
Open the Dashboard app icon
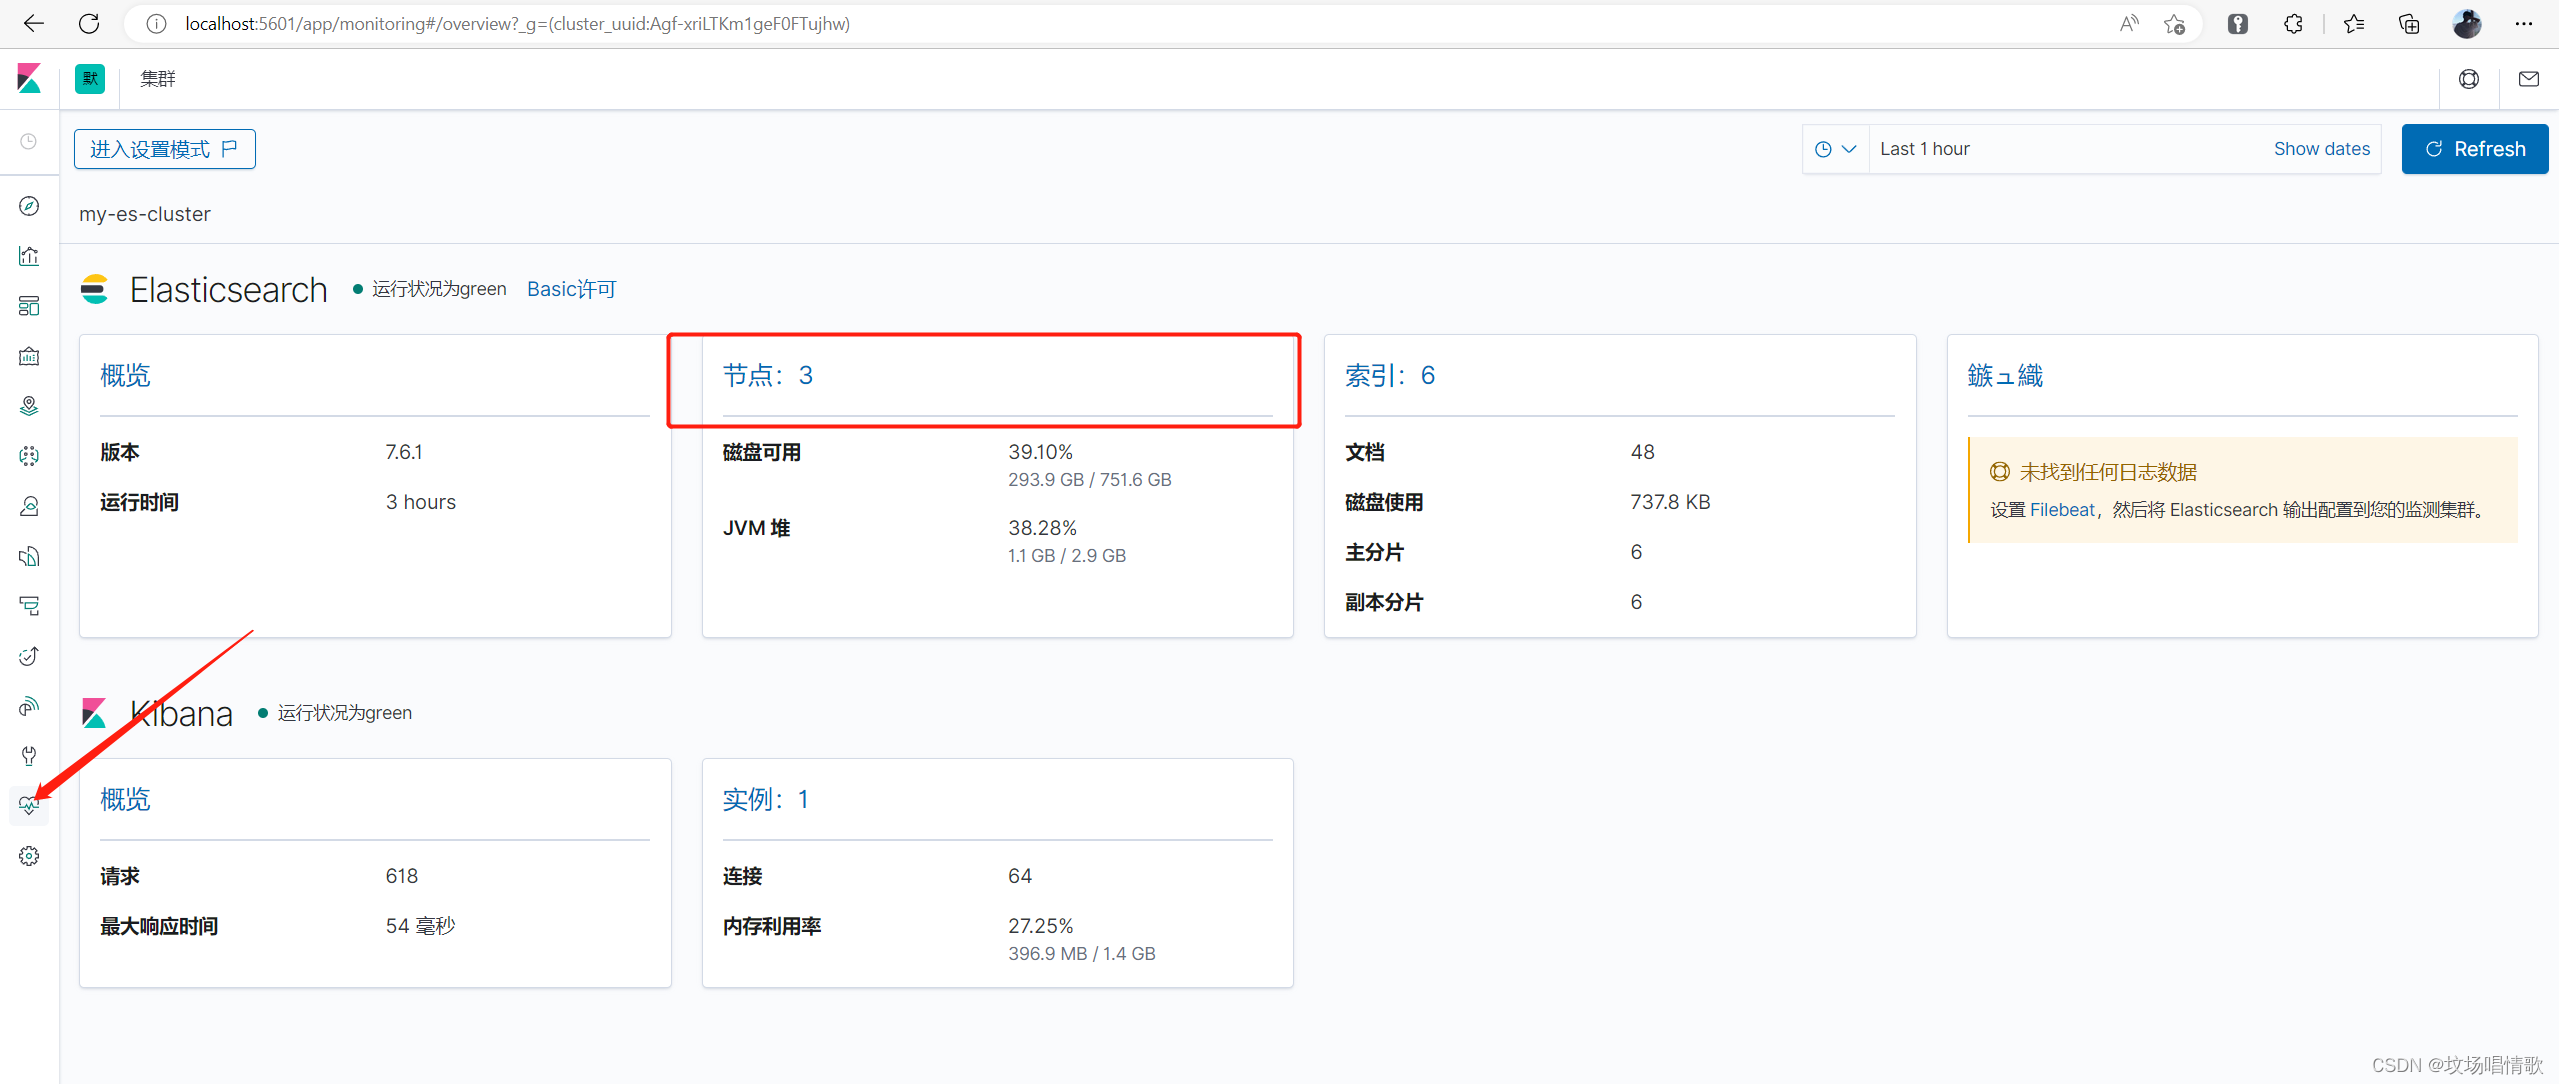[29, 305]
